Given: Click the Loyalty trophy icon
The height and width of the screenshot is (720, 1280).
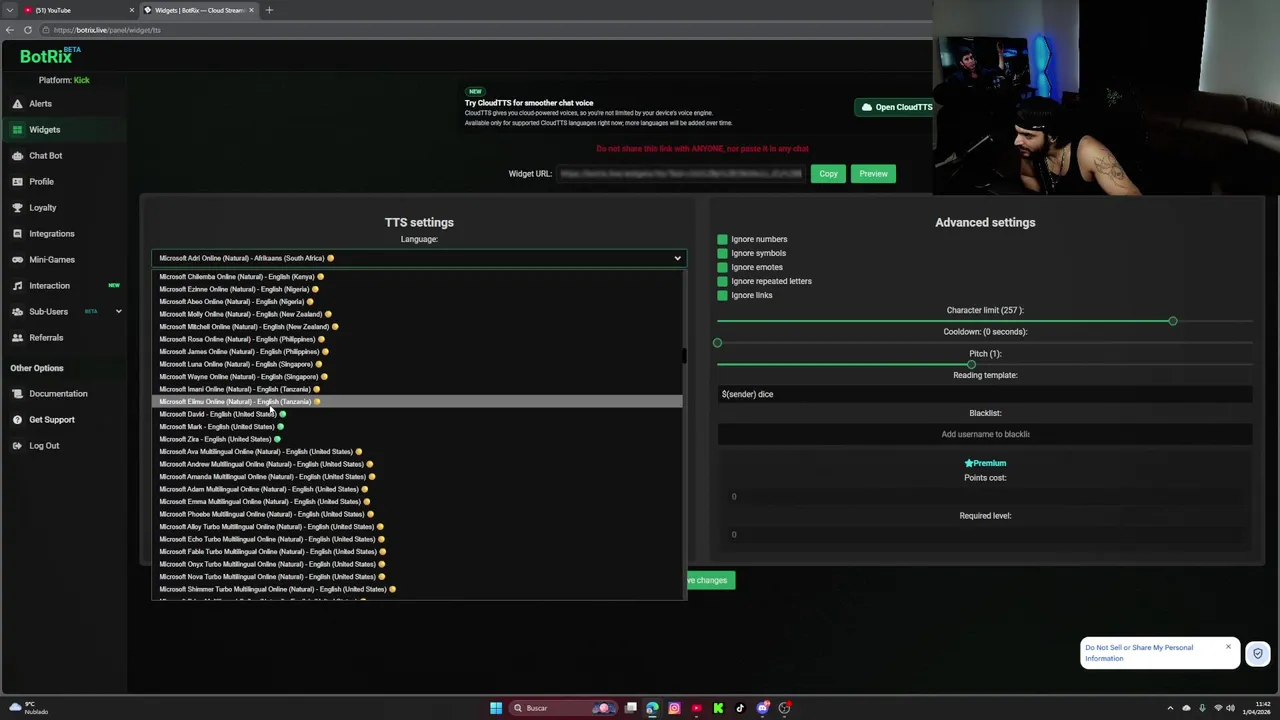Looking at the screenshot, I should [x=18, y=208].
